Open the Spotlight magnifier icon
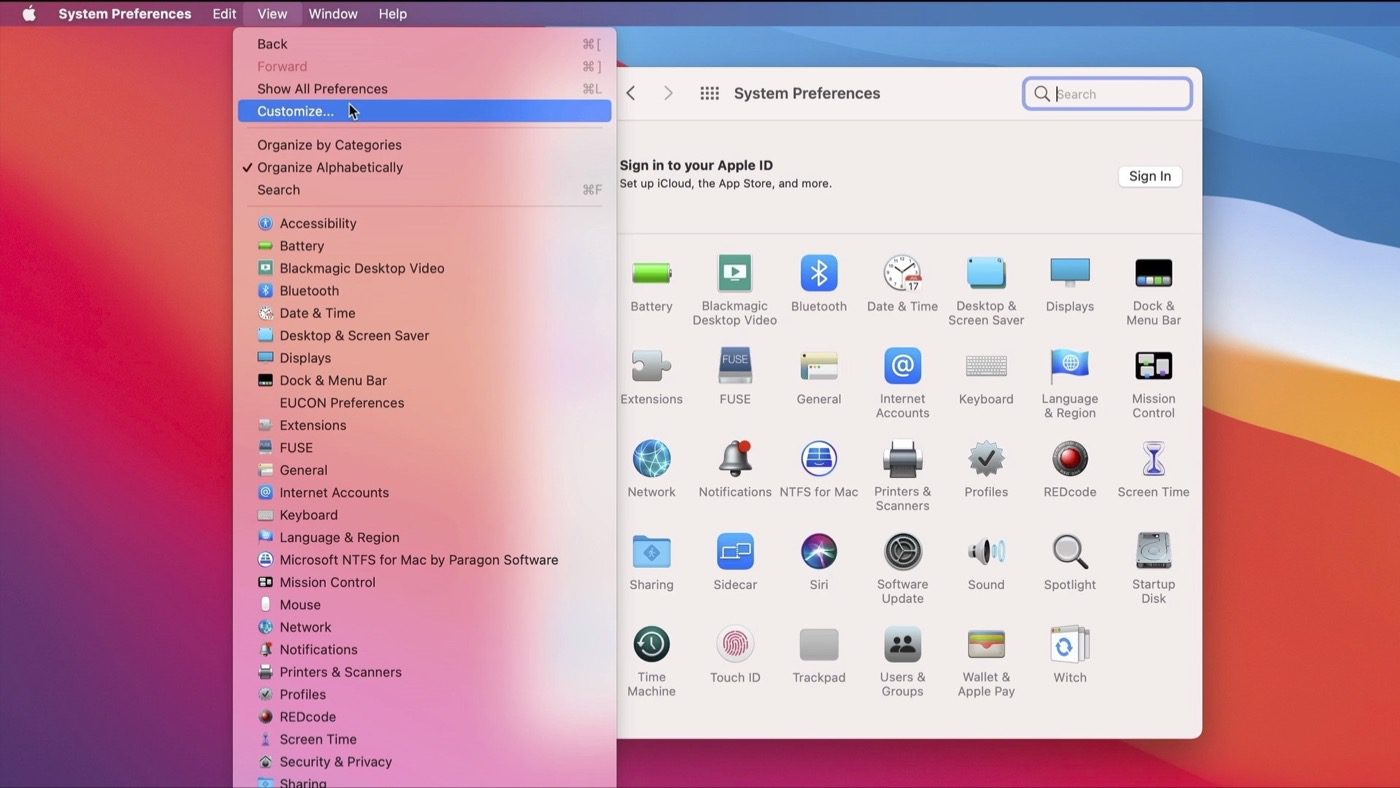 click(1070, 552)
